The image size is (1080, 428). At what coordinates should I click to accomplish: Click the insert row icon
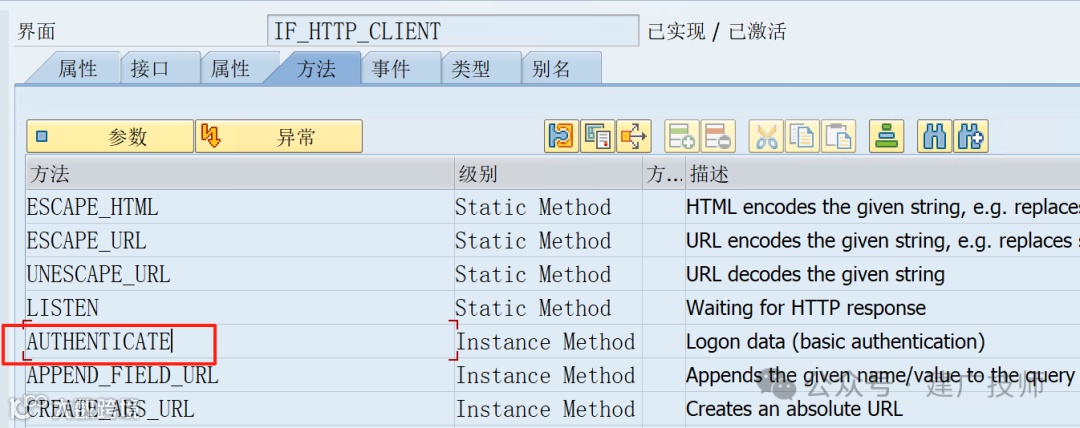pos(682,136)
